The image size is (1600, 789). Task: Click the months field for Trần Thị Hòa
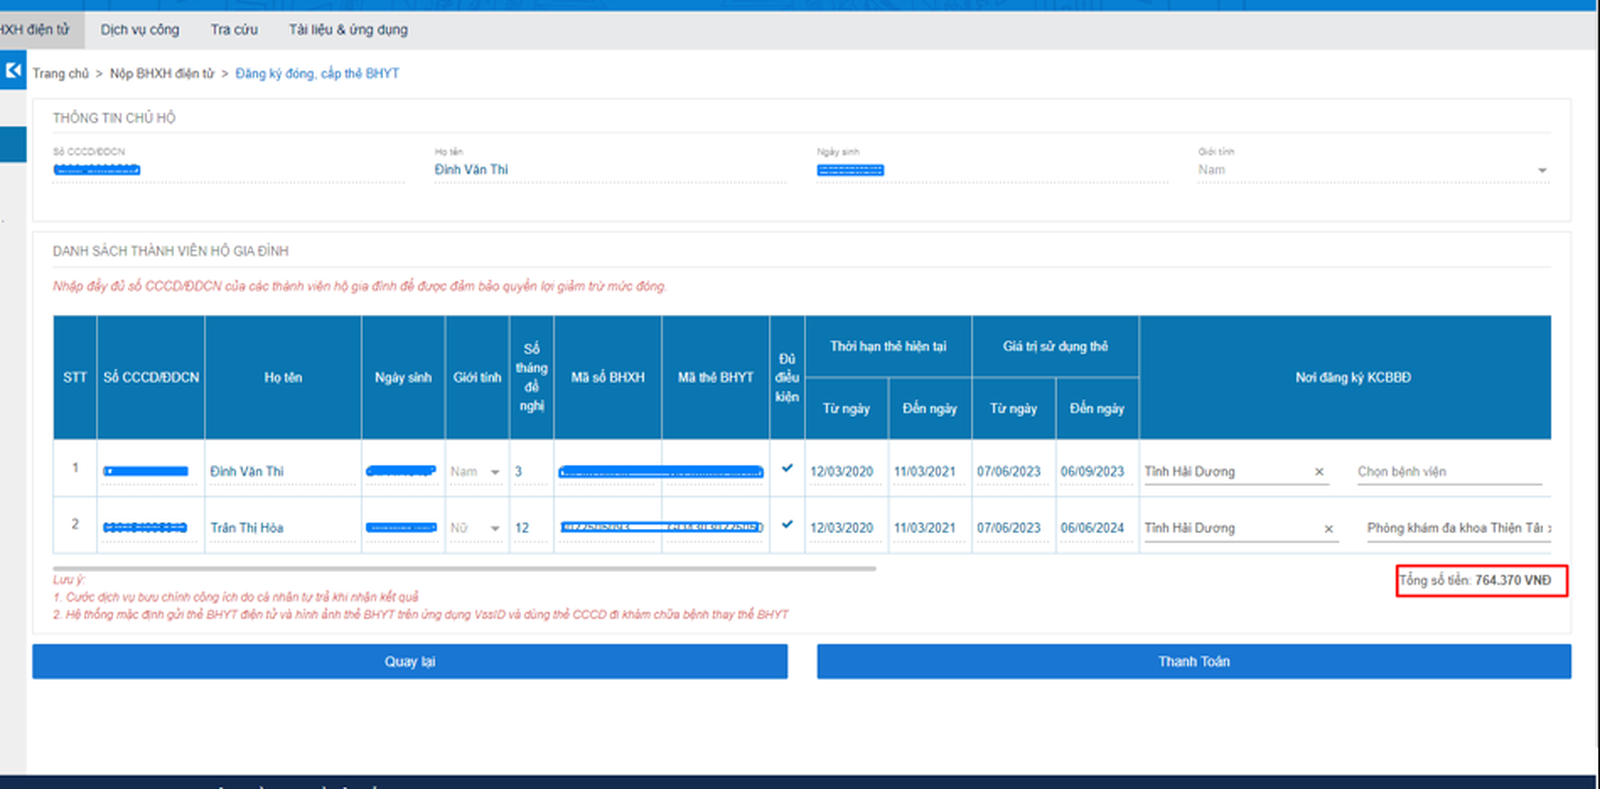point(529,528)
